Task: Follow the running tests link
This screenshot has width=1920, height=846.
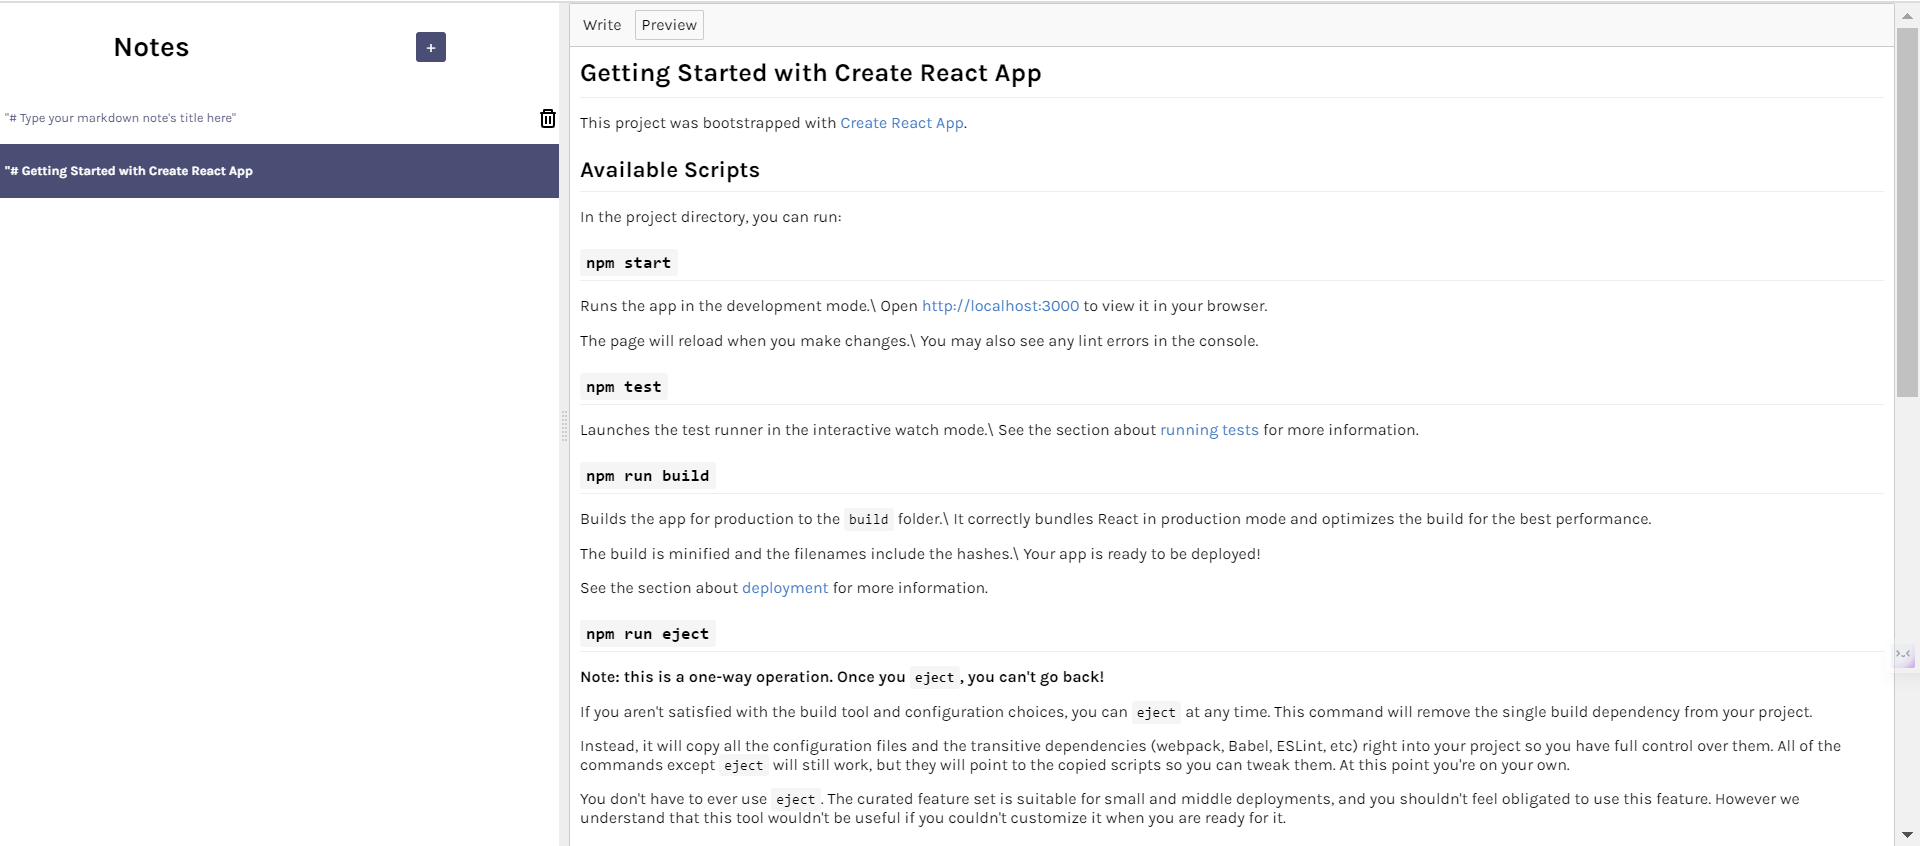Action: (1209, 430)
